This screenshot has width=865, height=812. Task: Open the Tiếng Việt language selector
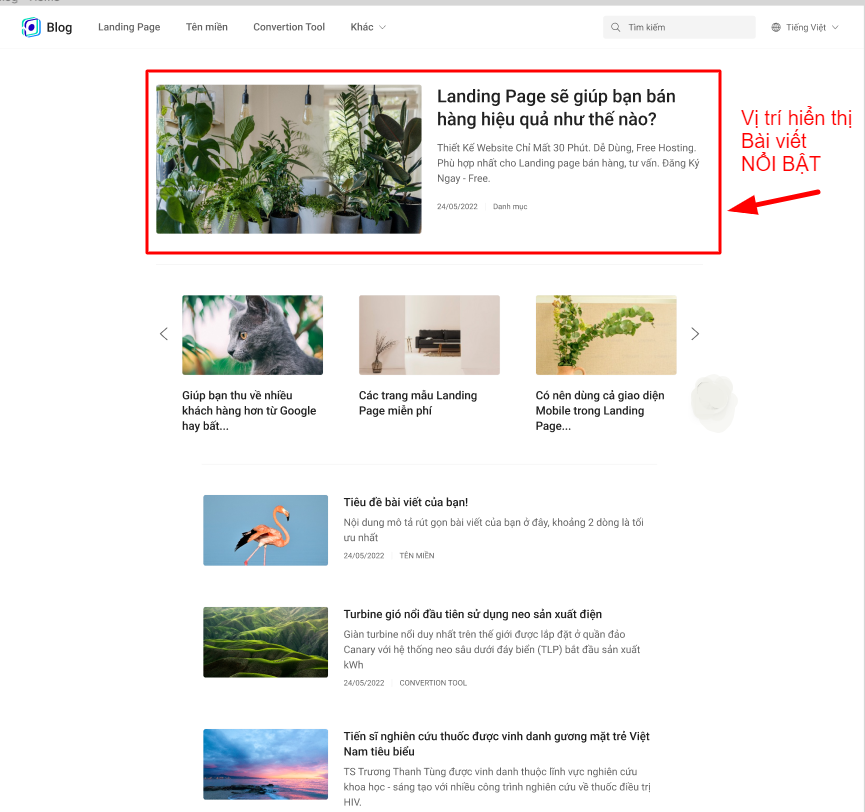pyautogui.click(x=805, y=27)
